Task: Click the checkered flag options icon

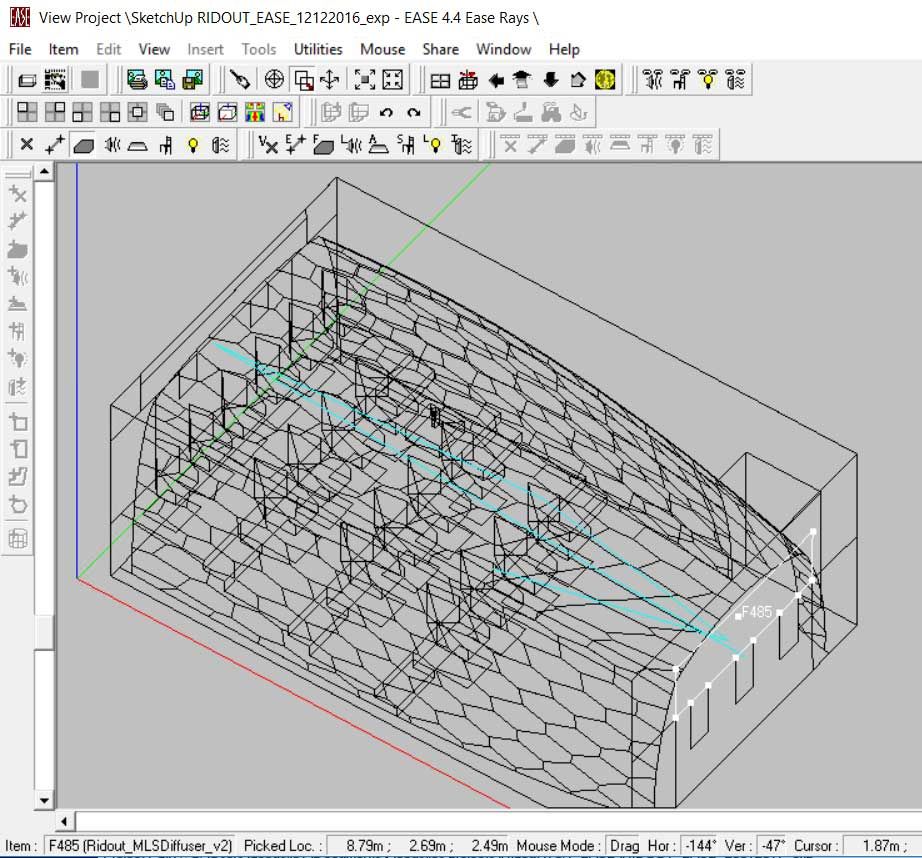Action: coord(55,79)
